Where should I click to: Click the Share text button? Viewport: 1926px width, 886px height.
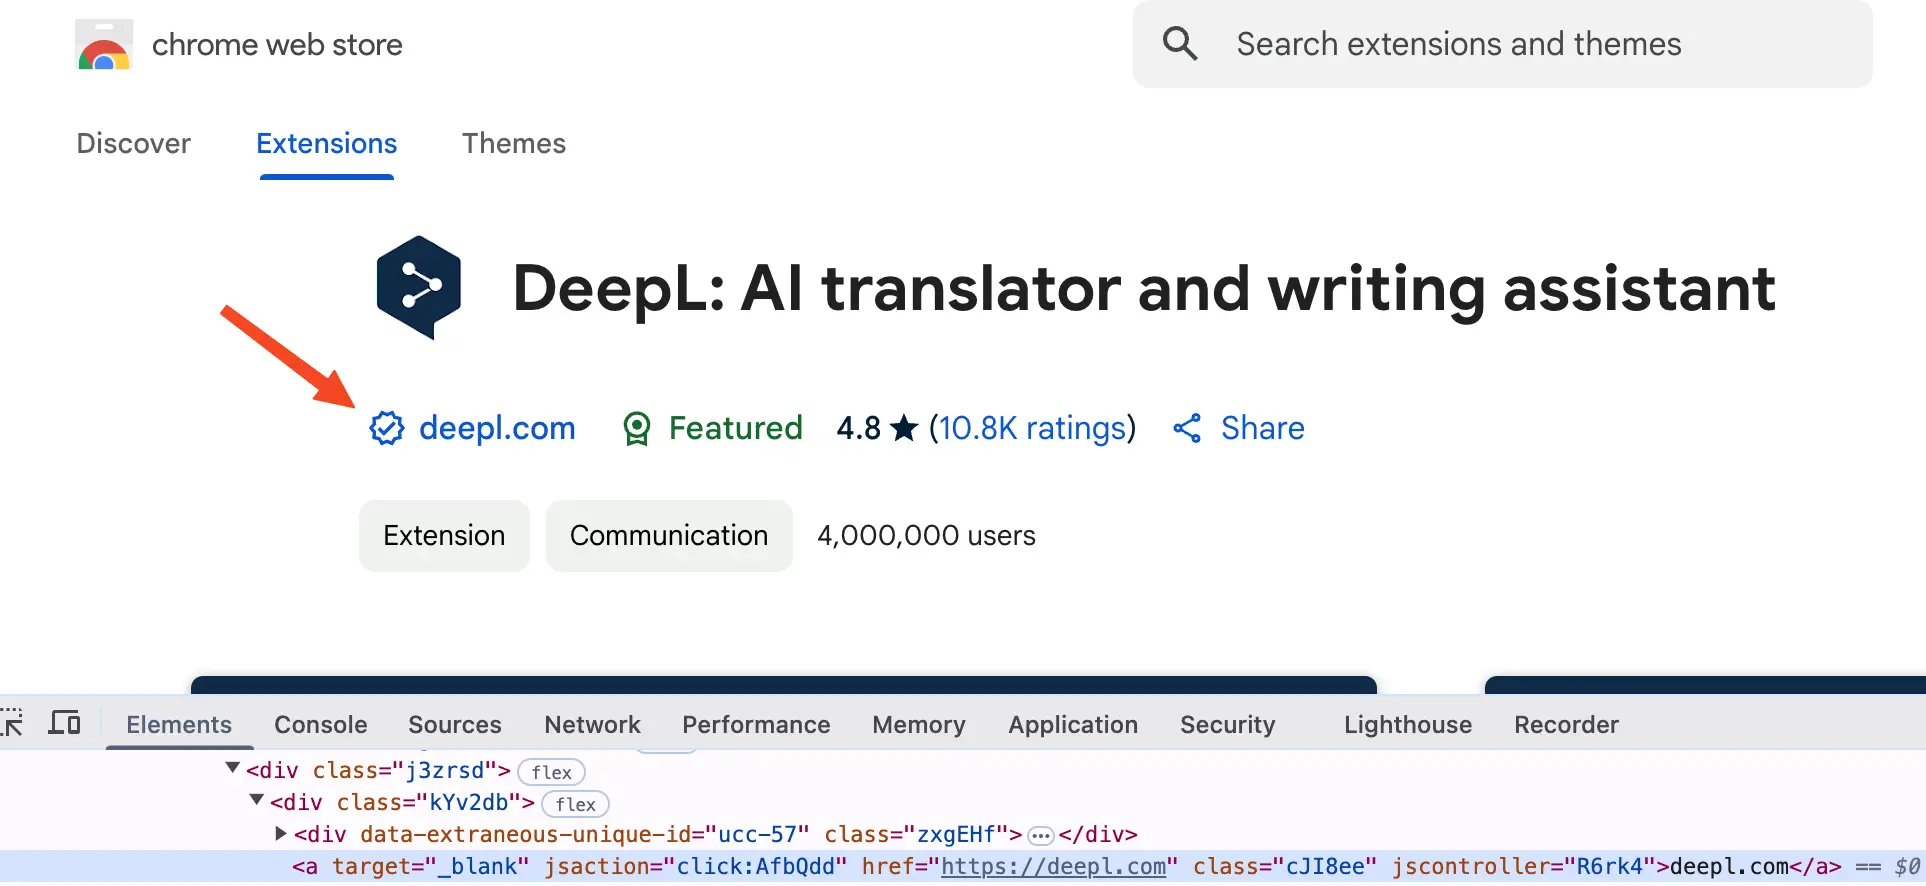pyautogui.click(x=1263, y=428)
